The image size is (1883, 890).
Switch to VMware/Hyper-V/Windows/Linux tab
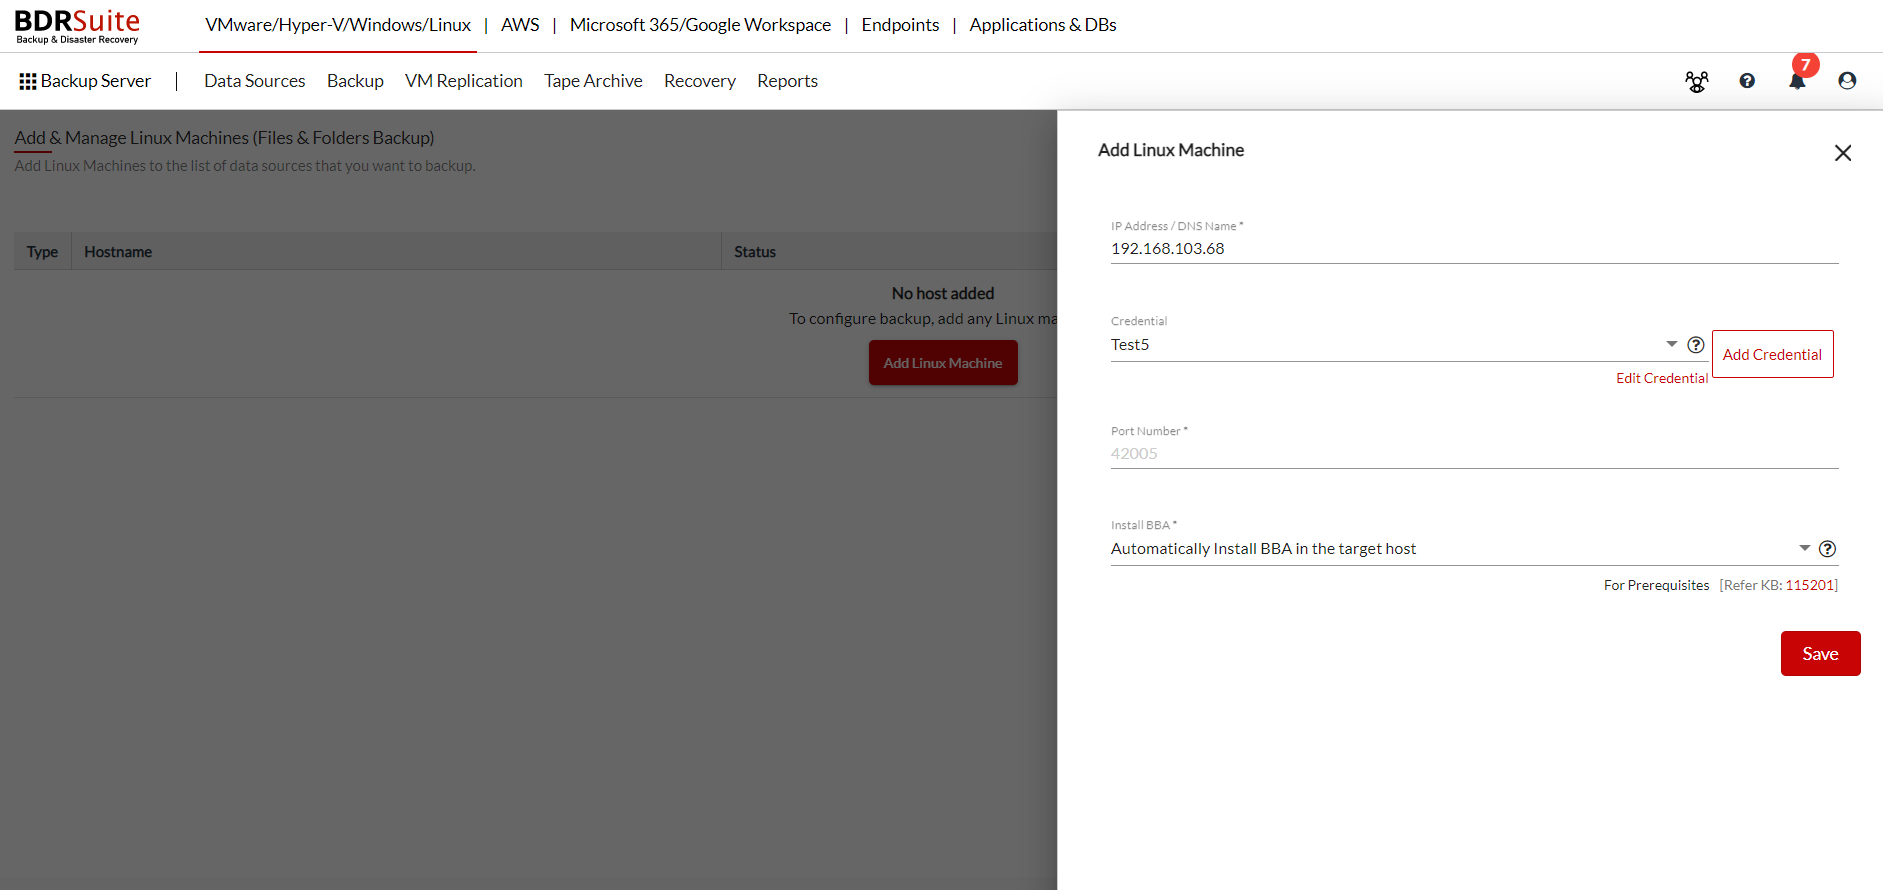[x=338, y=25]
